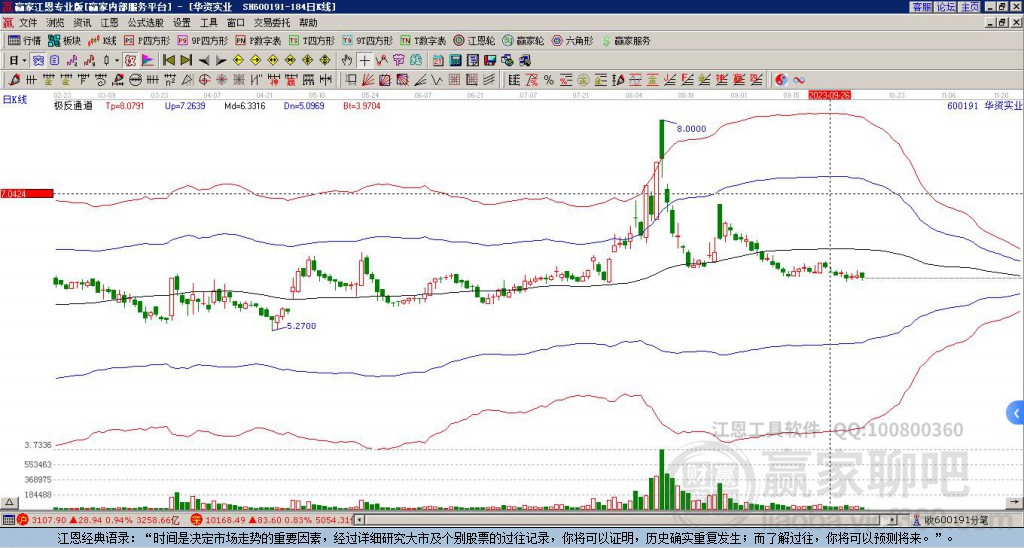This screenshot has width=1024, height=548.
Task: Open the 浏览 menu
Action: pyautogui.click(x=56, y=23)
